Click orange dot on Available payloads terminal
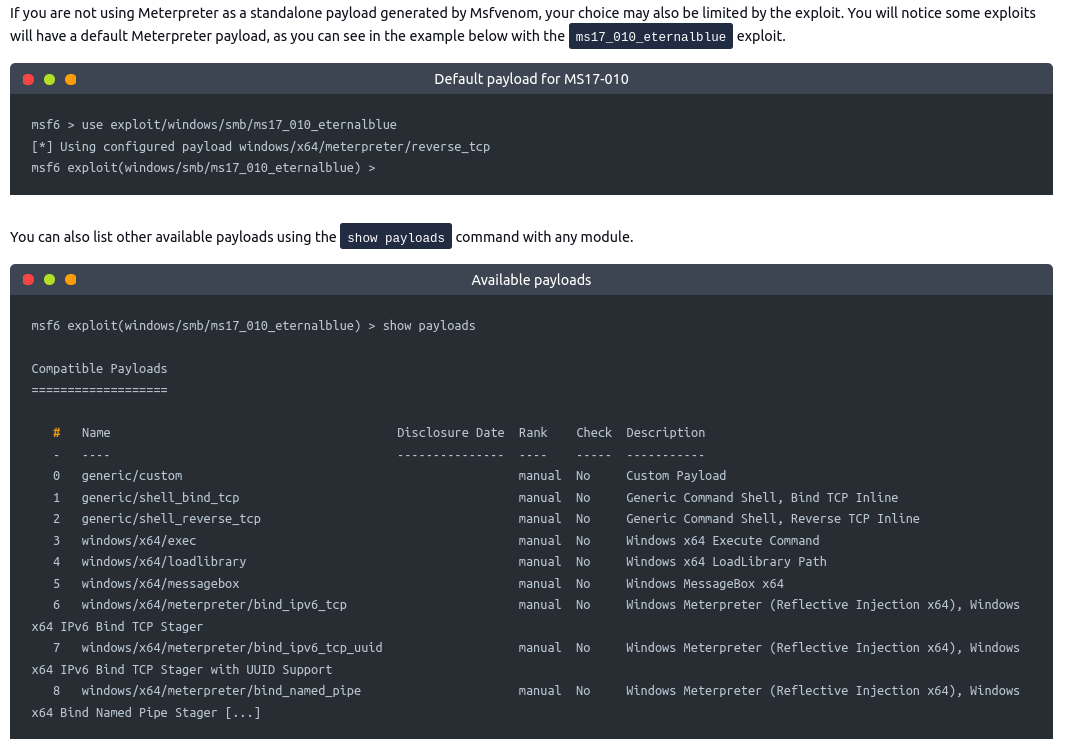 pos(71,280)
